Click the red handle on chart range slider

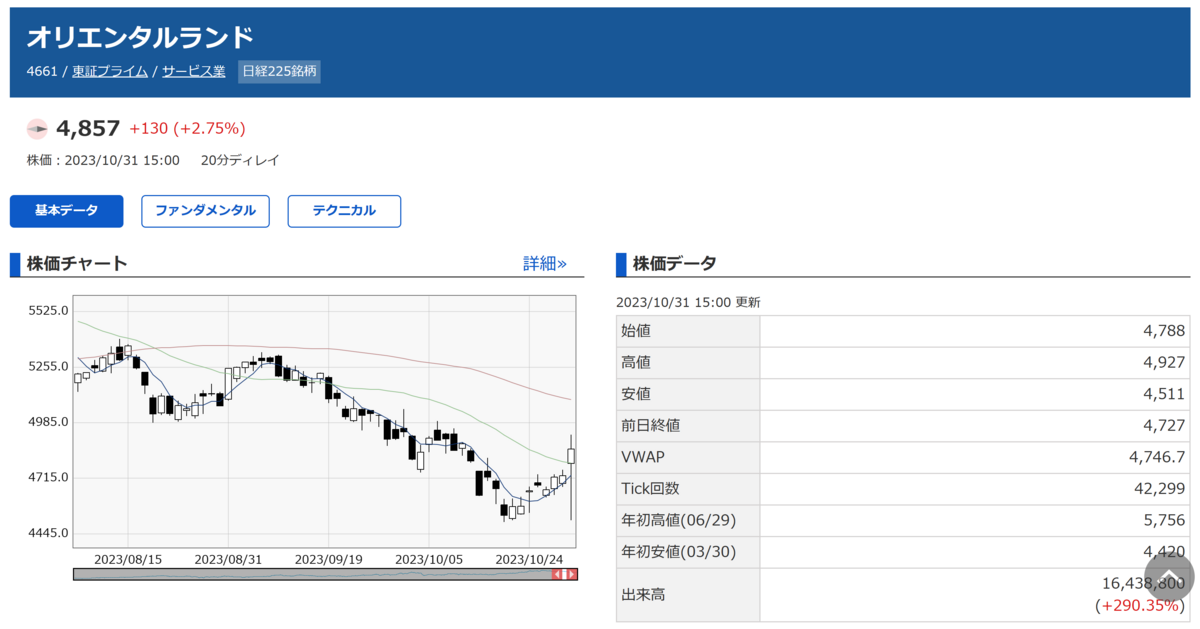pos(565,574)
